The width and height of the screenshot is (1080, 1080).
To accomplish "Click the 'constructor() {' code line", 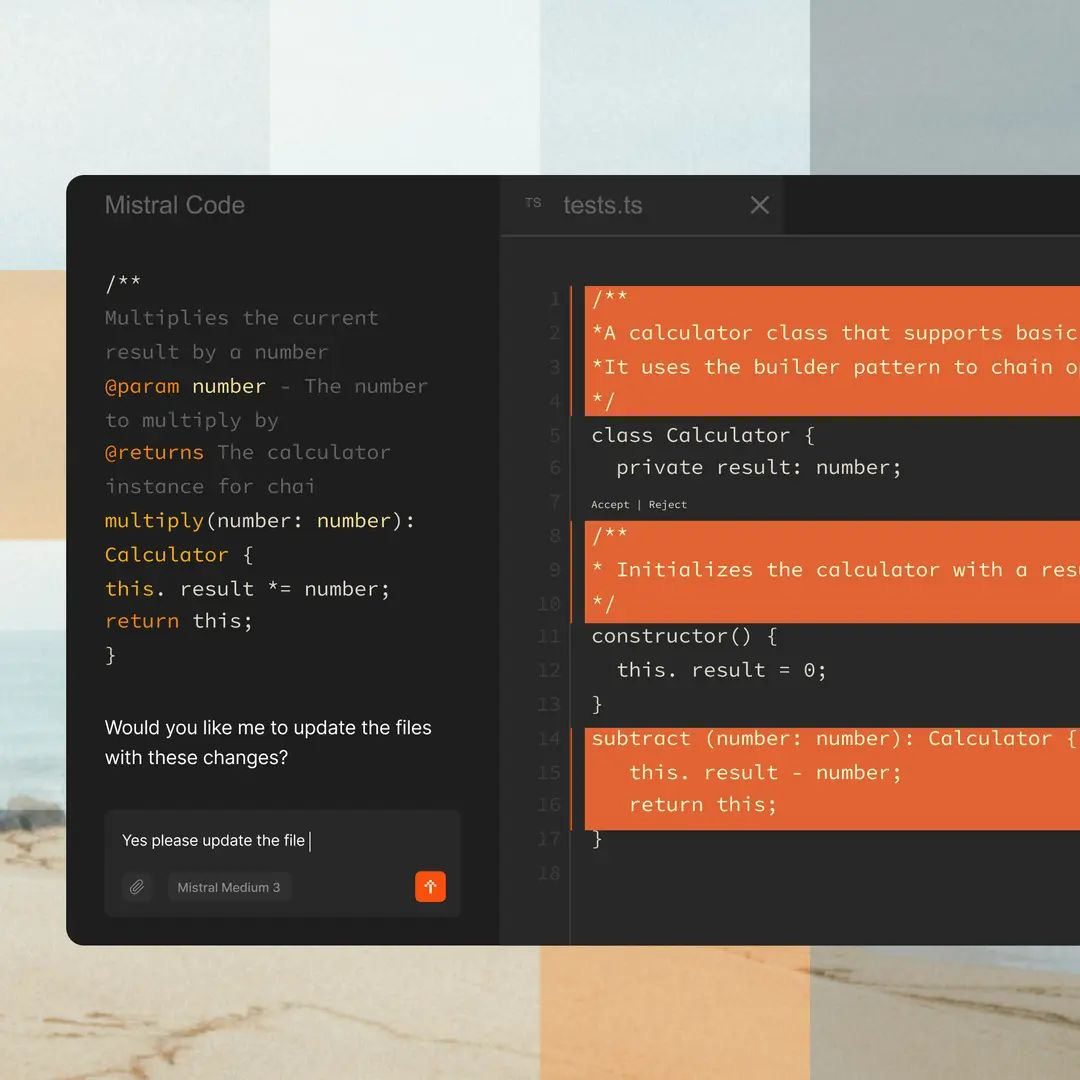I will 684,636.
